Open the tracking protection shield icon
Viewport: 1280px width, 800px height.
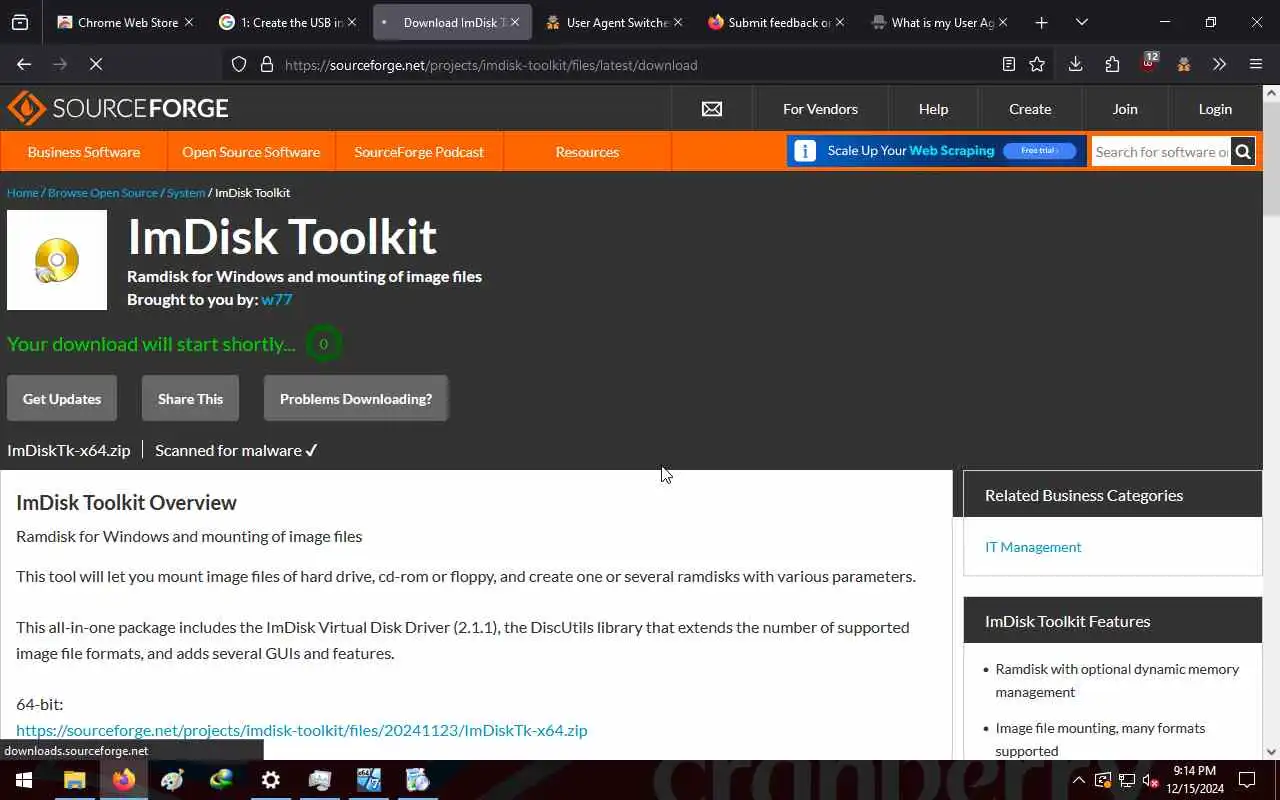tap(239, 64)
